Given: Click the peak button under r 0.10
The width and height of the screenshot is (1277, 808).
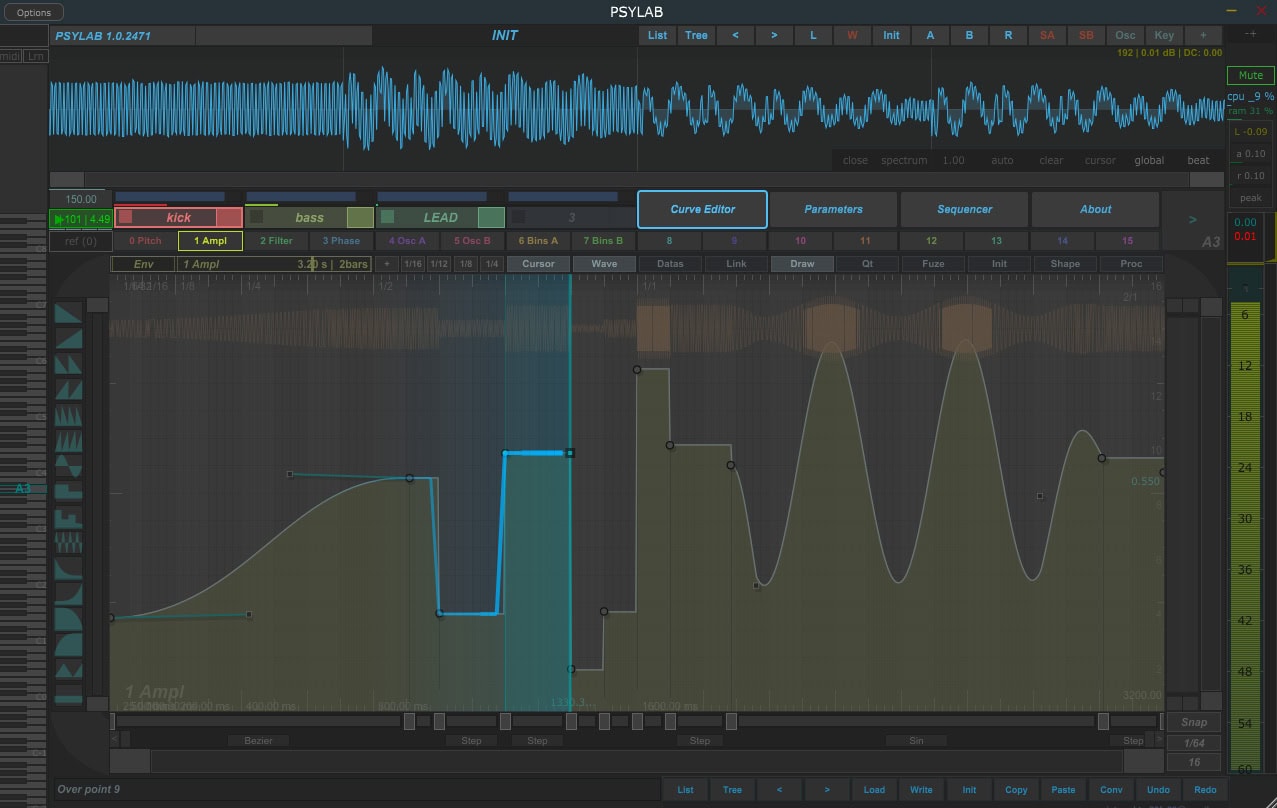Looking at the screenshot, I should point(1250,198).
